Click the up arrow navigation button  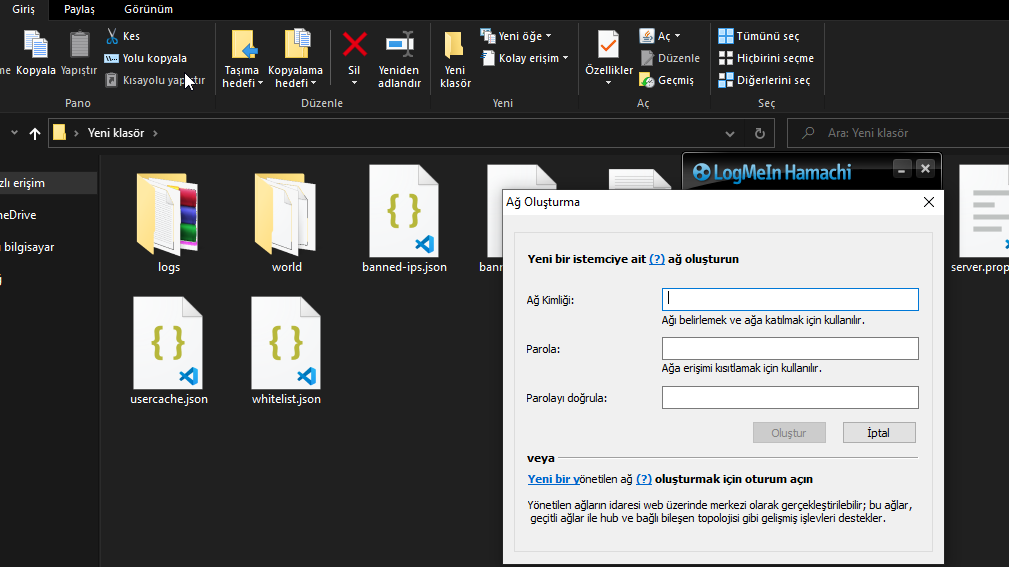coord(35,133)
